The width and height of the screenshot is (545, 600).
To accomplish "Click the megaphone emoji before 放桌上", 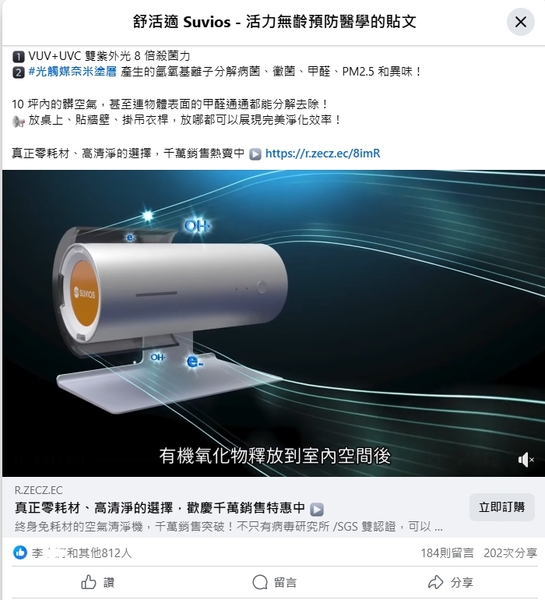I will pyautogui.click(x=19, y=121).
